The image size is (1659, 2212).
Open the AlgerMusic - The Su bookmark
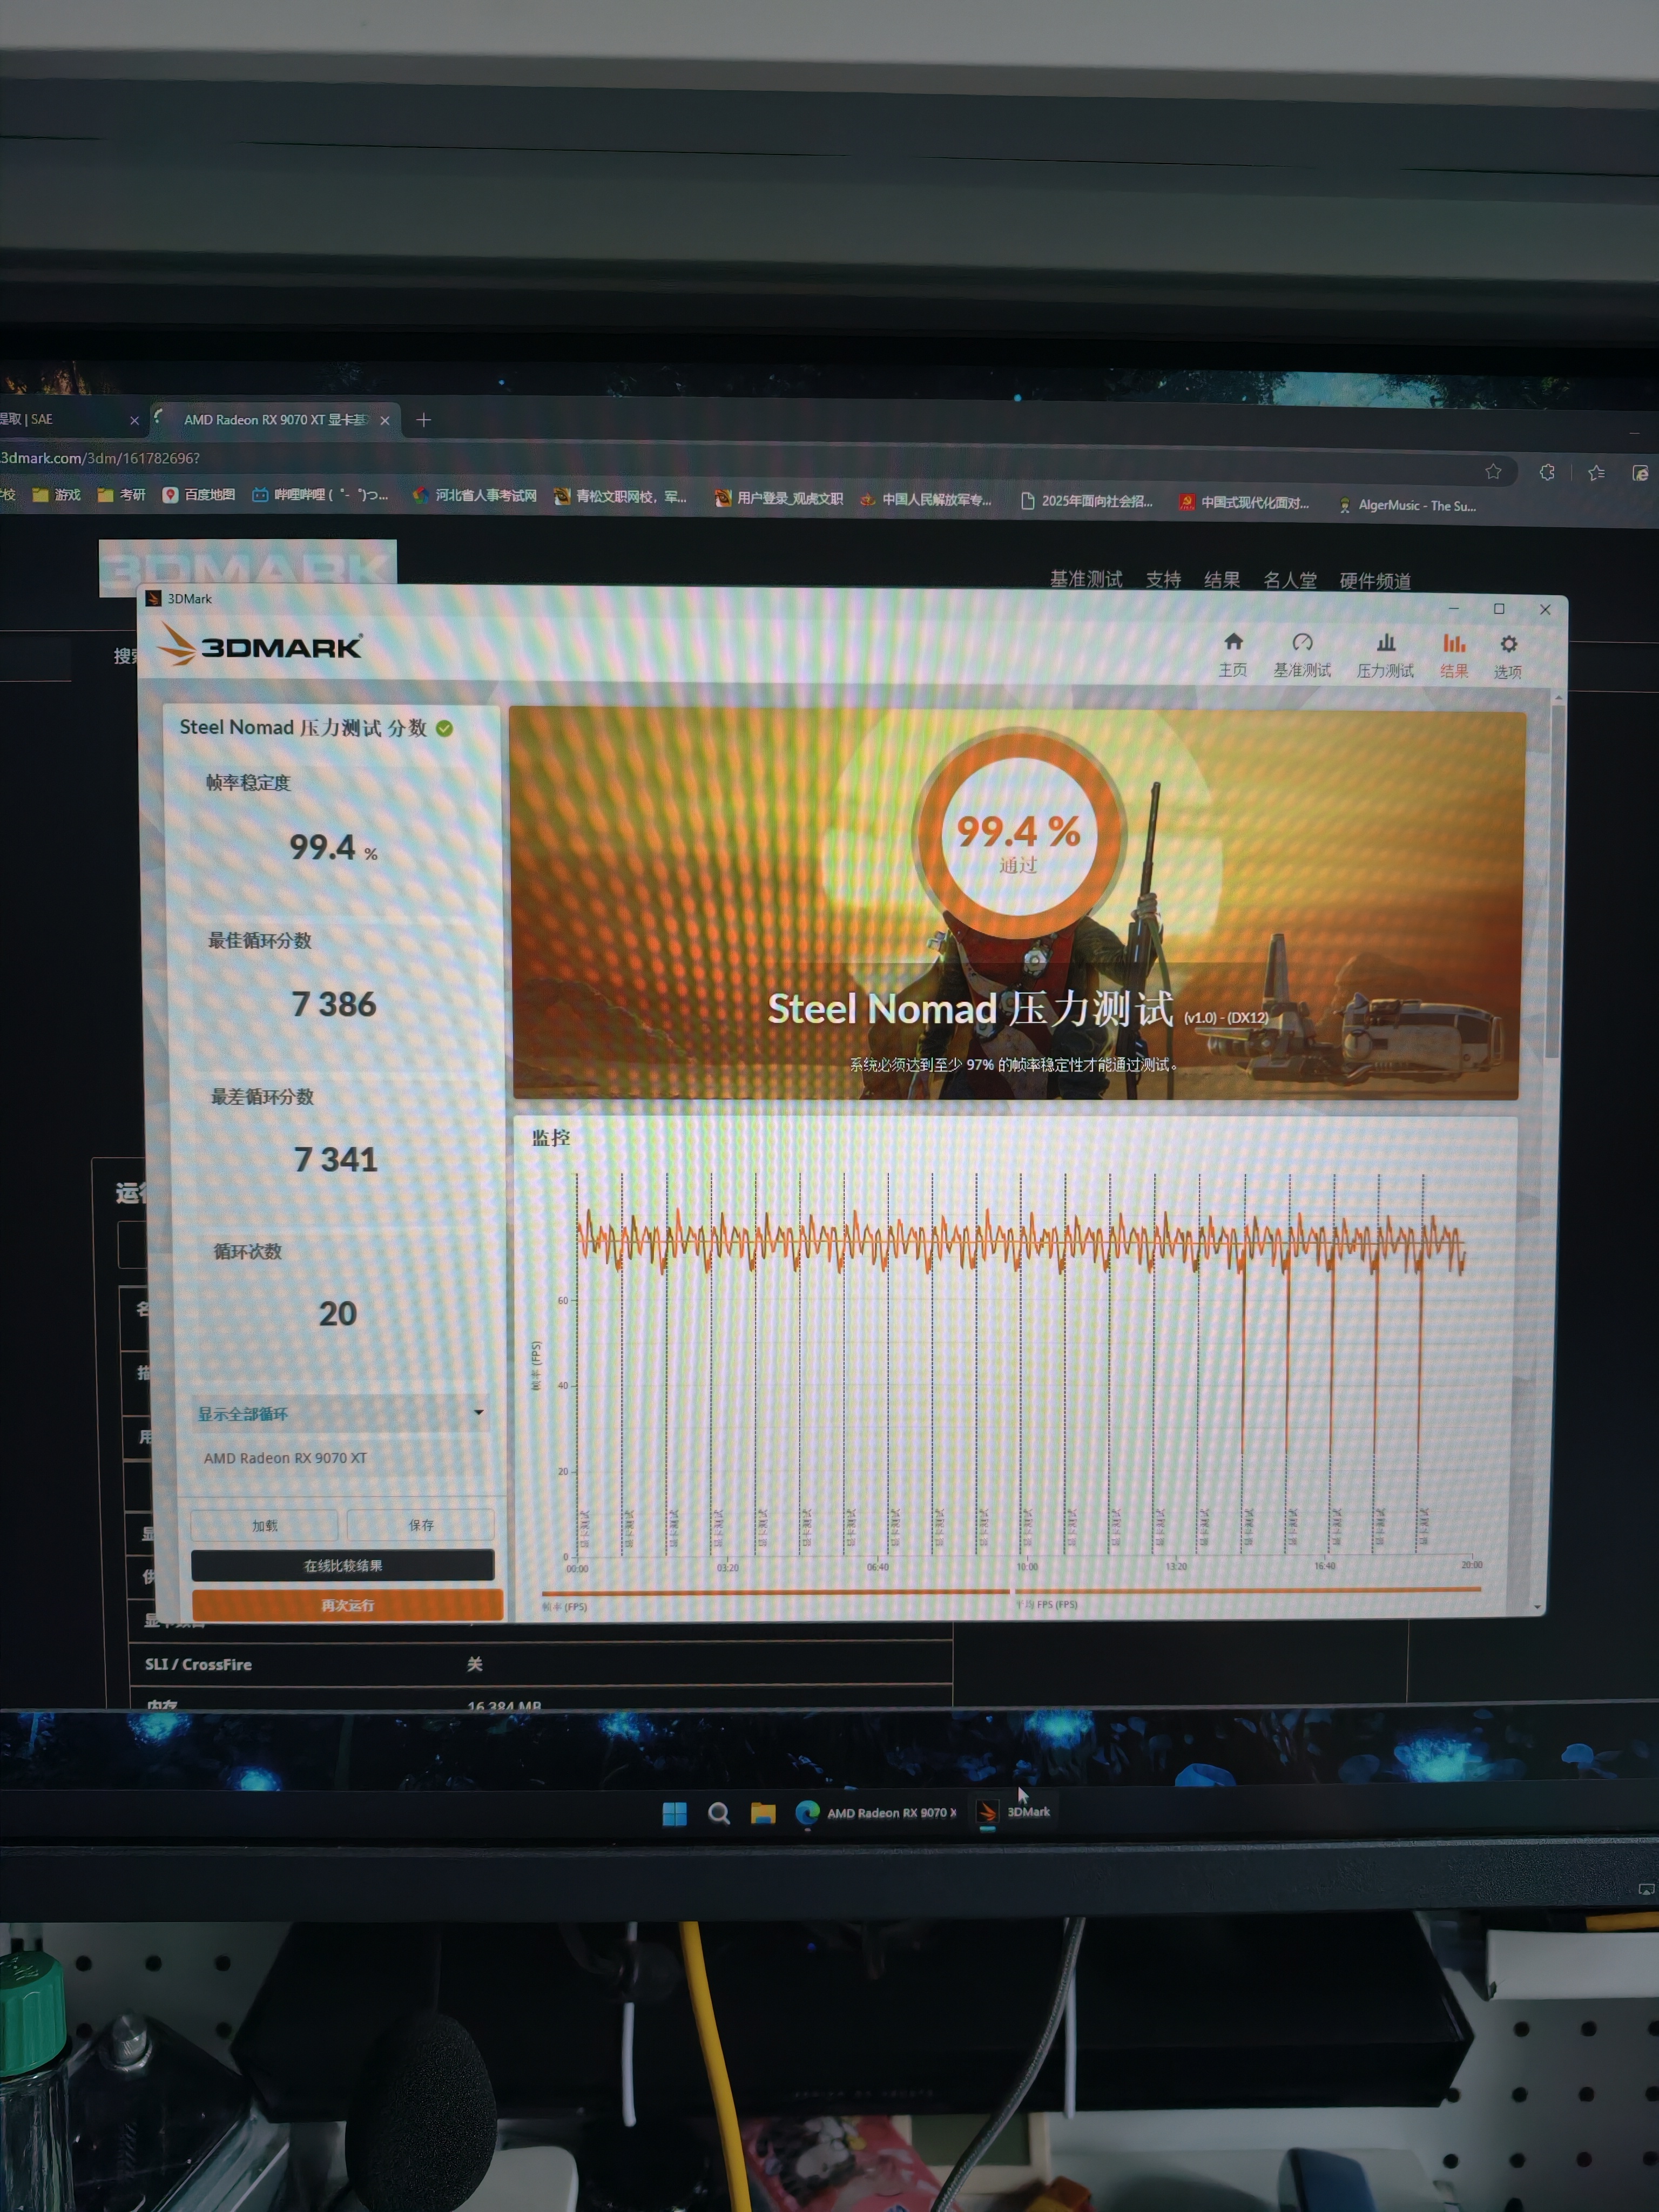pyautogui.click(x=1407, y=505)
